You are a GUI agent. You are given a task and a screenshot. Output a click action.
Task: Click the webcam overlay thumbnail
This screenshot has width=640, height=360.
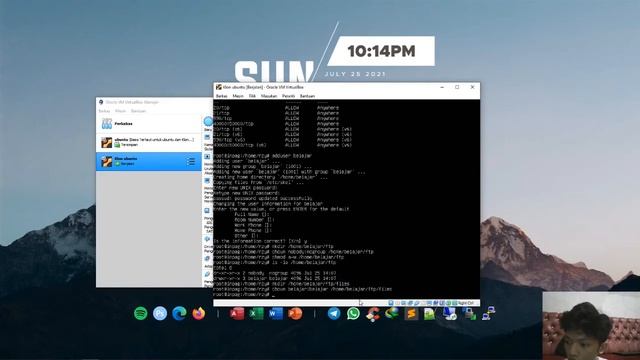(591, 325)
